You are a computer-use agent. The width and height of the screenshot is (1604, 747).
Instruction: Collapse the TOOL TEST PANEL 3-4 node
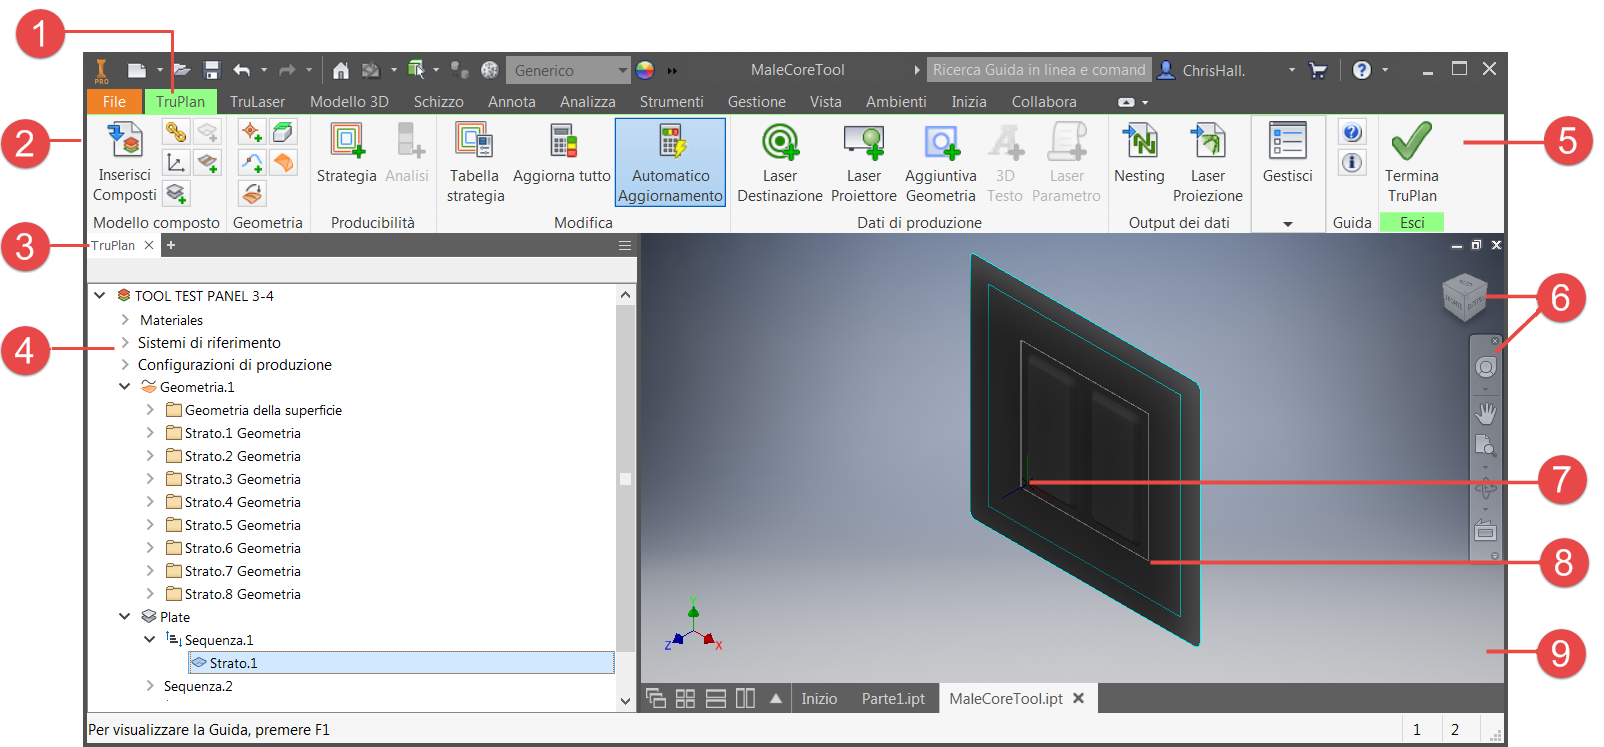99,295
